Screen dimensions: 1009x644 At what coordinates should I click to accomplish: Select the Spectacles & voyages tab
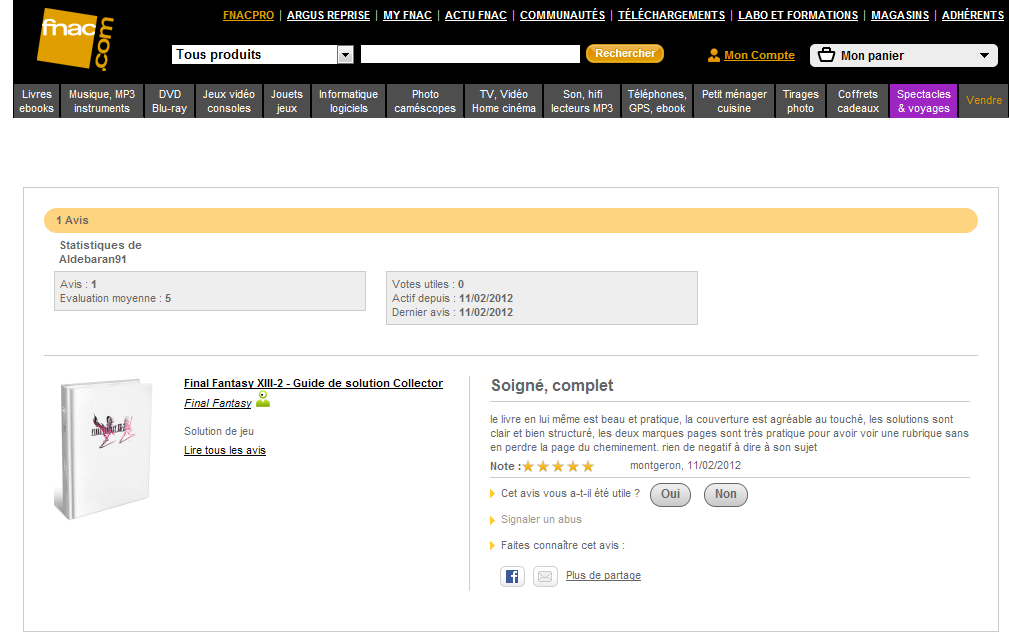click(923, 101)
